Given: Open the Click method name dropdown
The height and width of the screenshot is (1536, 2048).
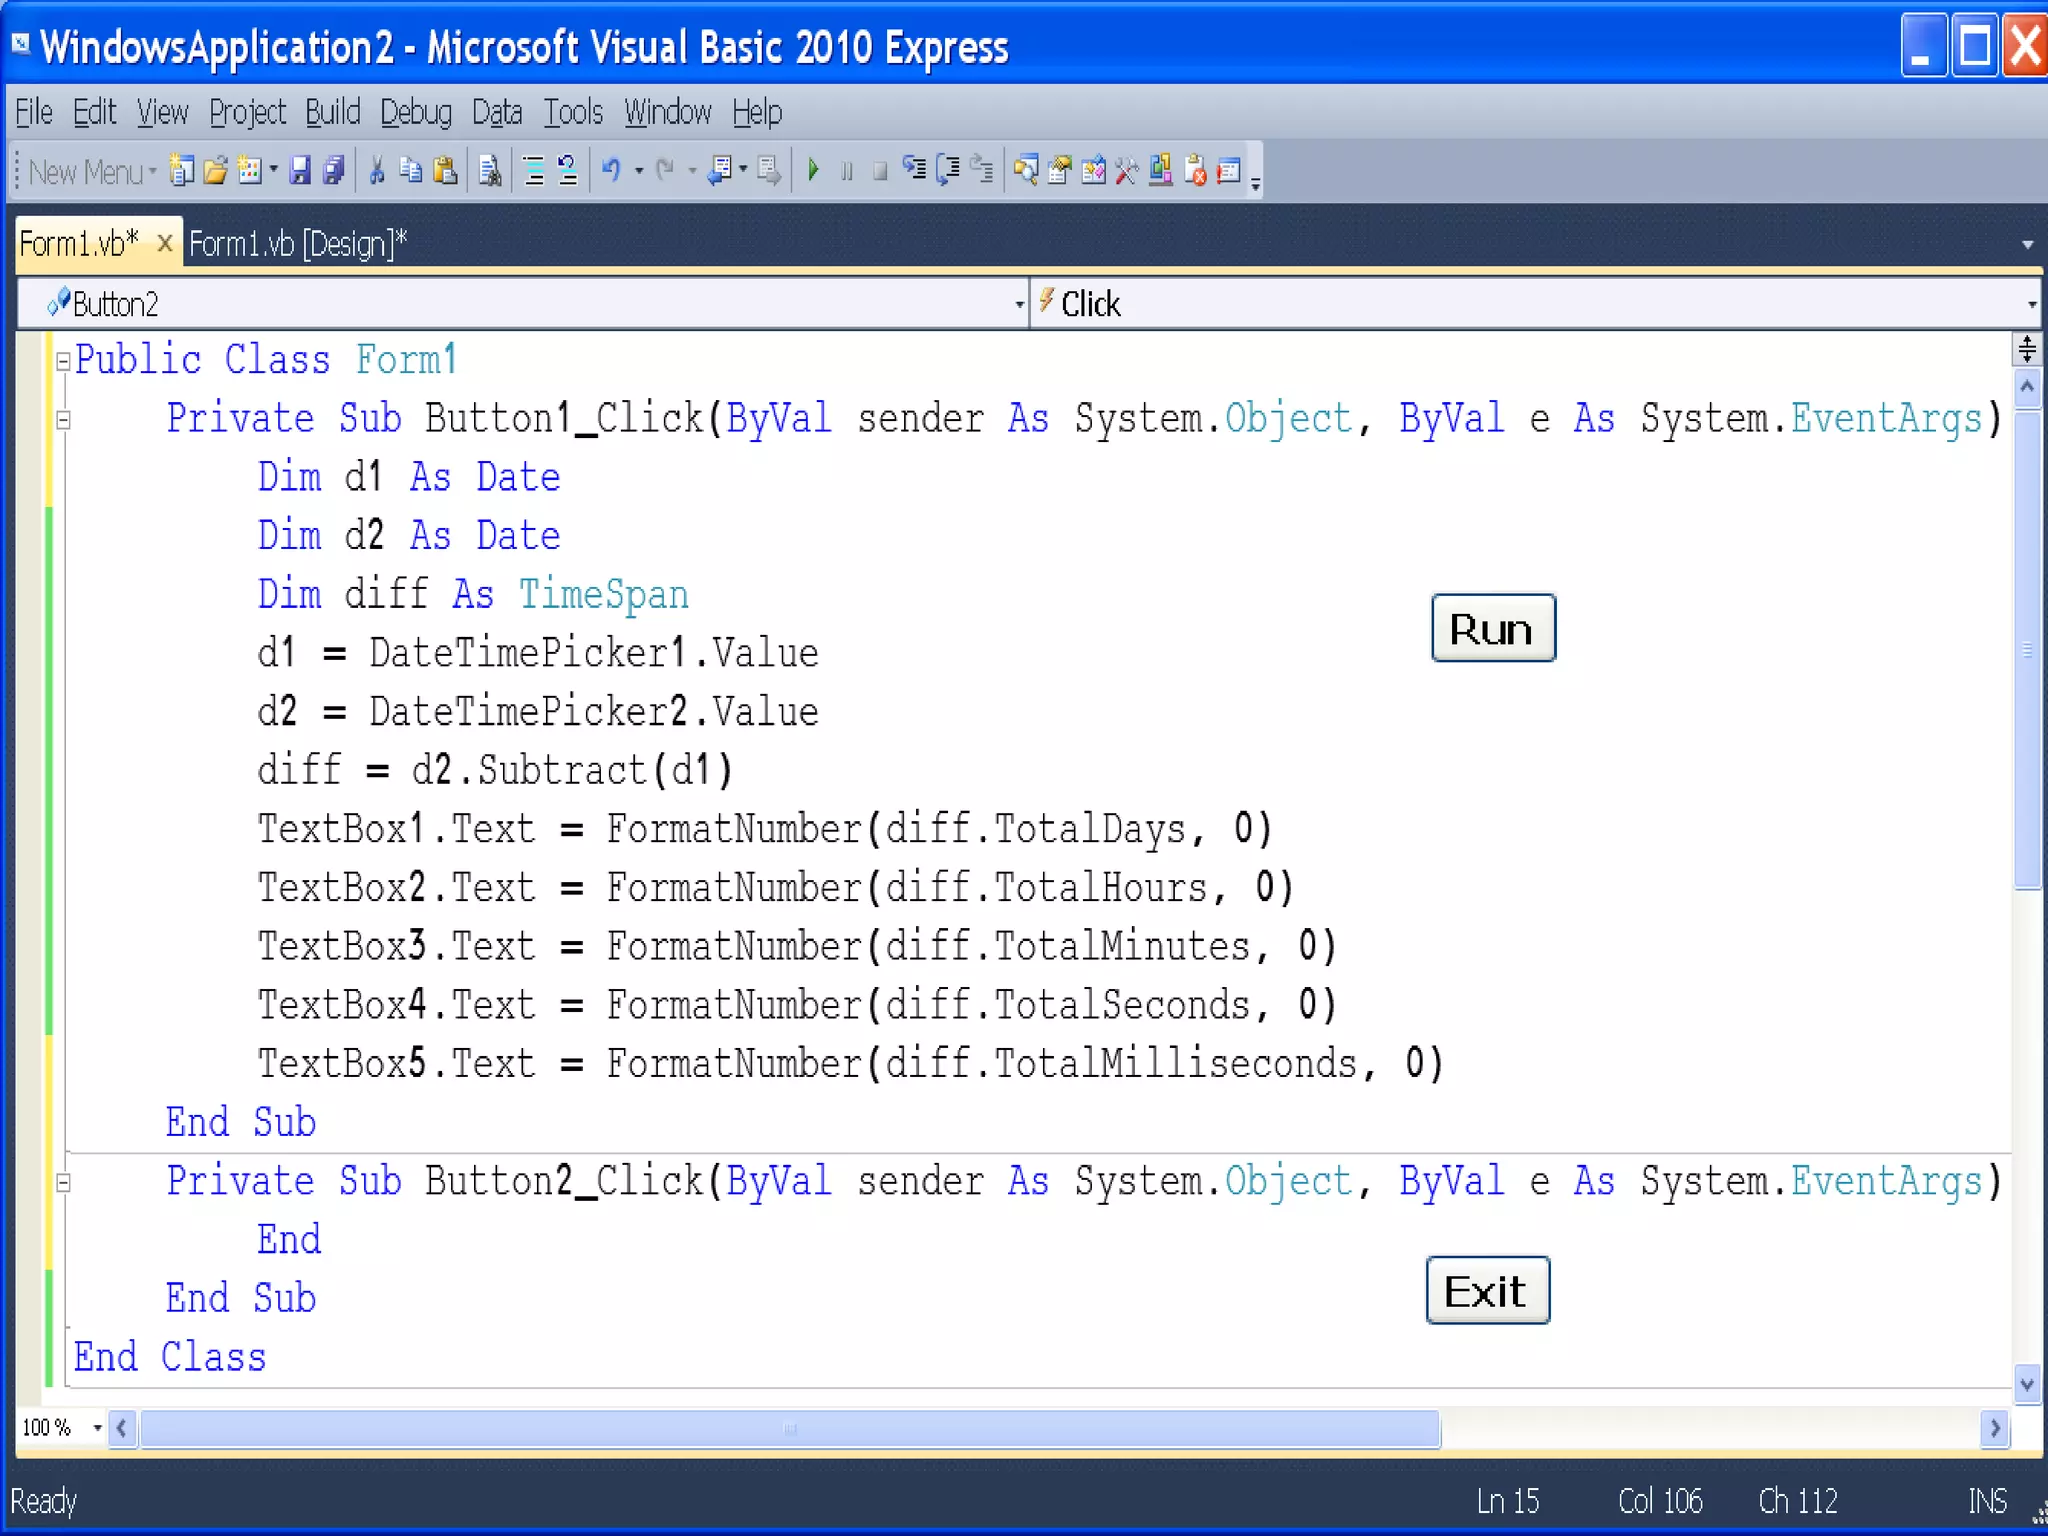Looking at the screenshot, I should 2030,304.
